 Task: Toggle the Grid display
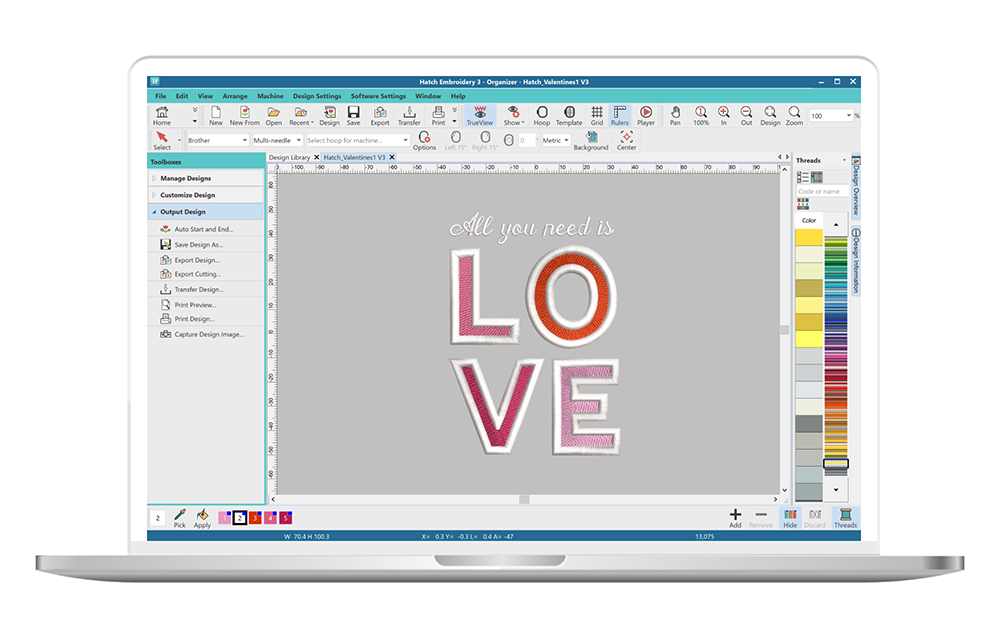click(x=596, y=115)
